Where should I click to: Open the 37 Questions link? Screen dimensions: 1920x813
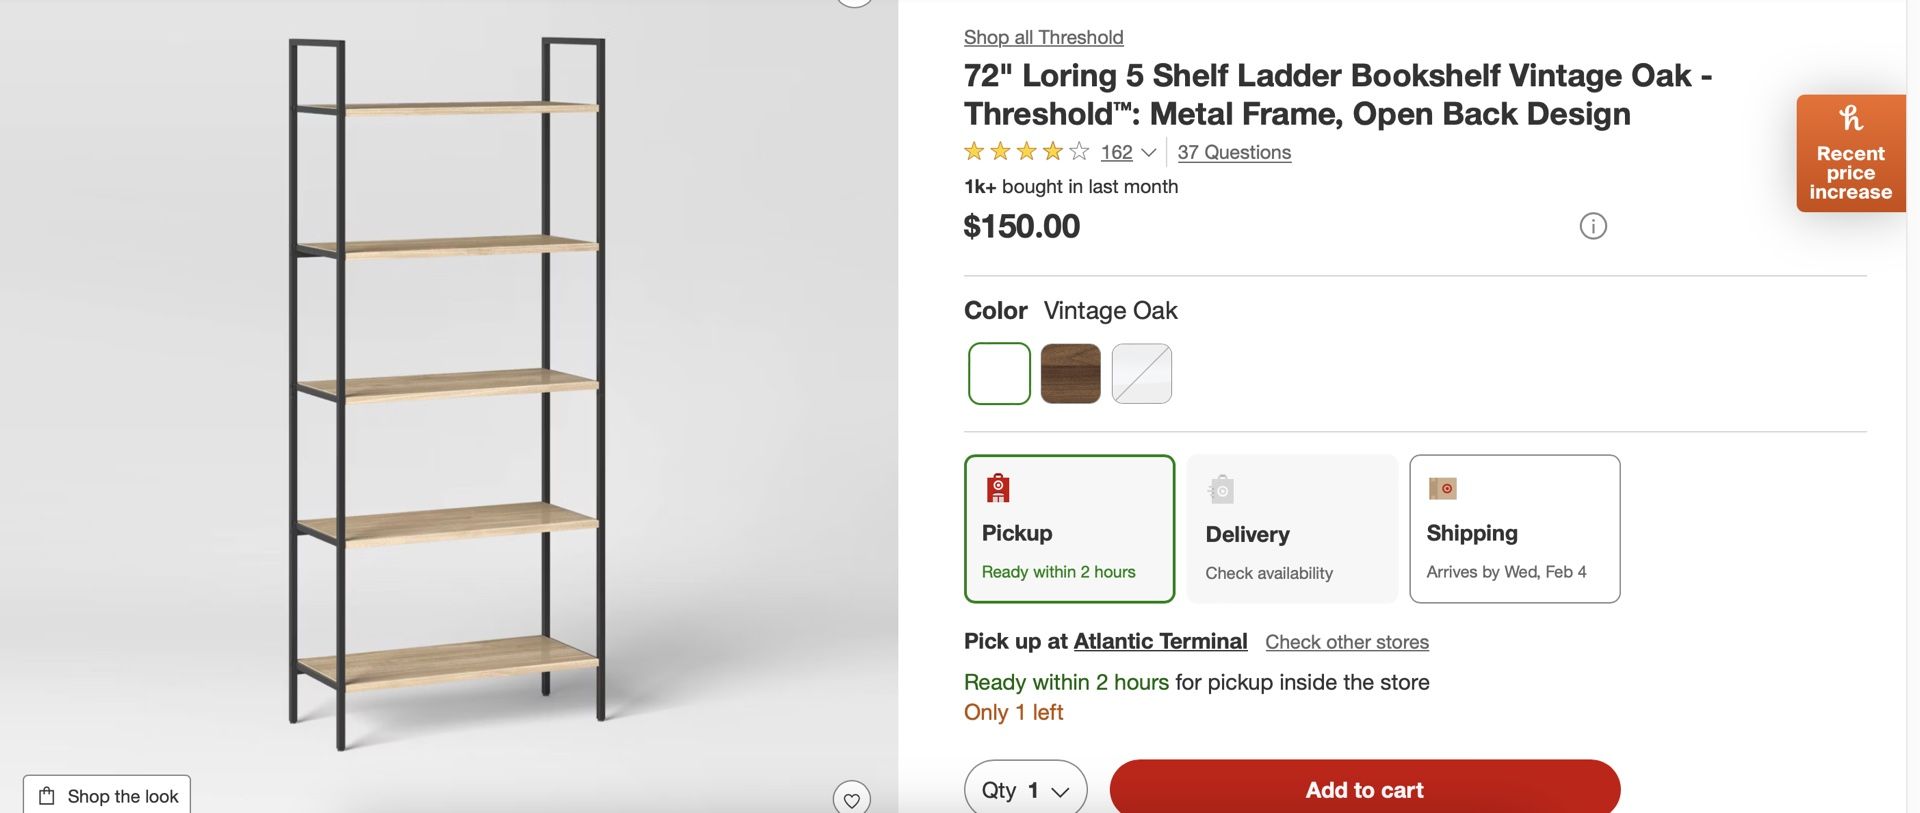[1234, 153]
